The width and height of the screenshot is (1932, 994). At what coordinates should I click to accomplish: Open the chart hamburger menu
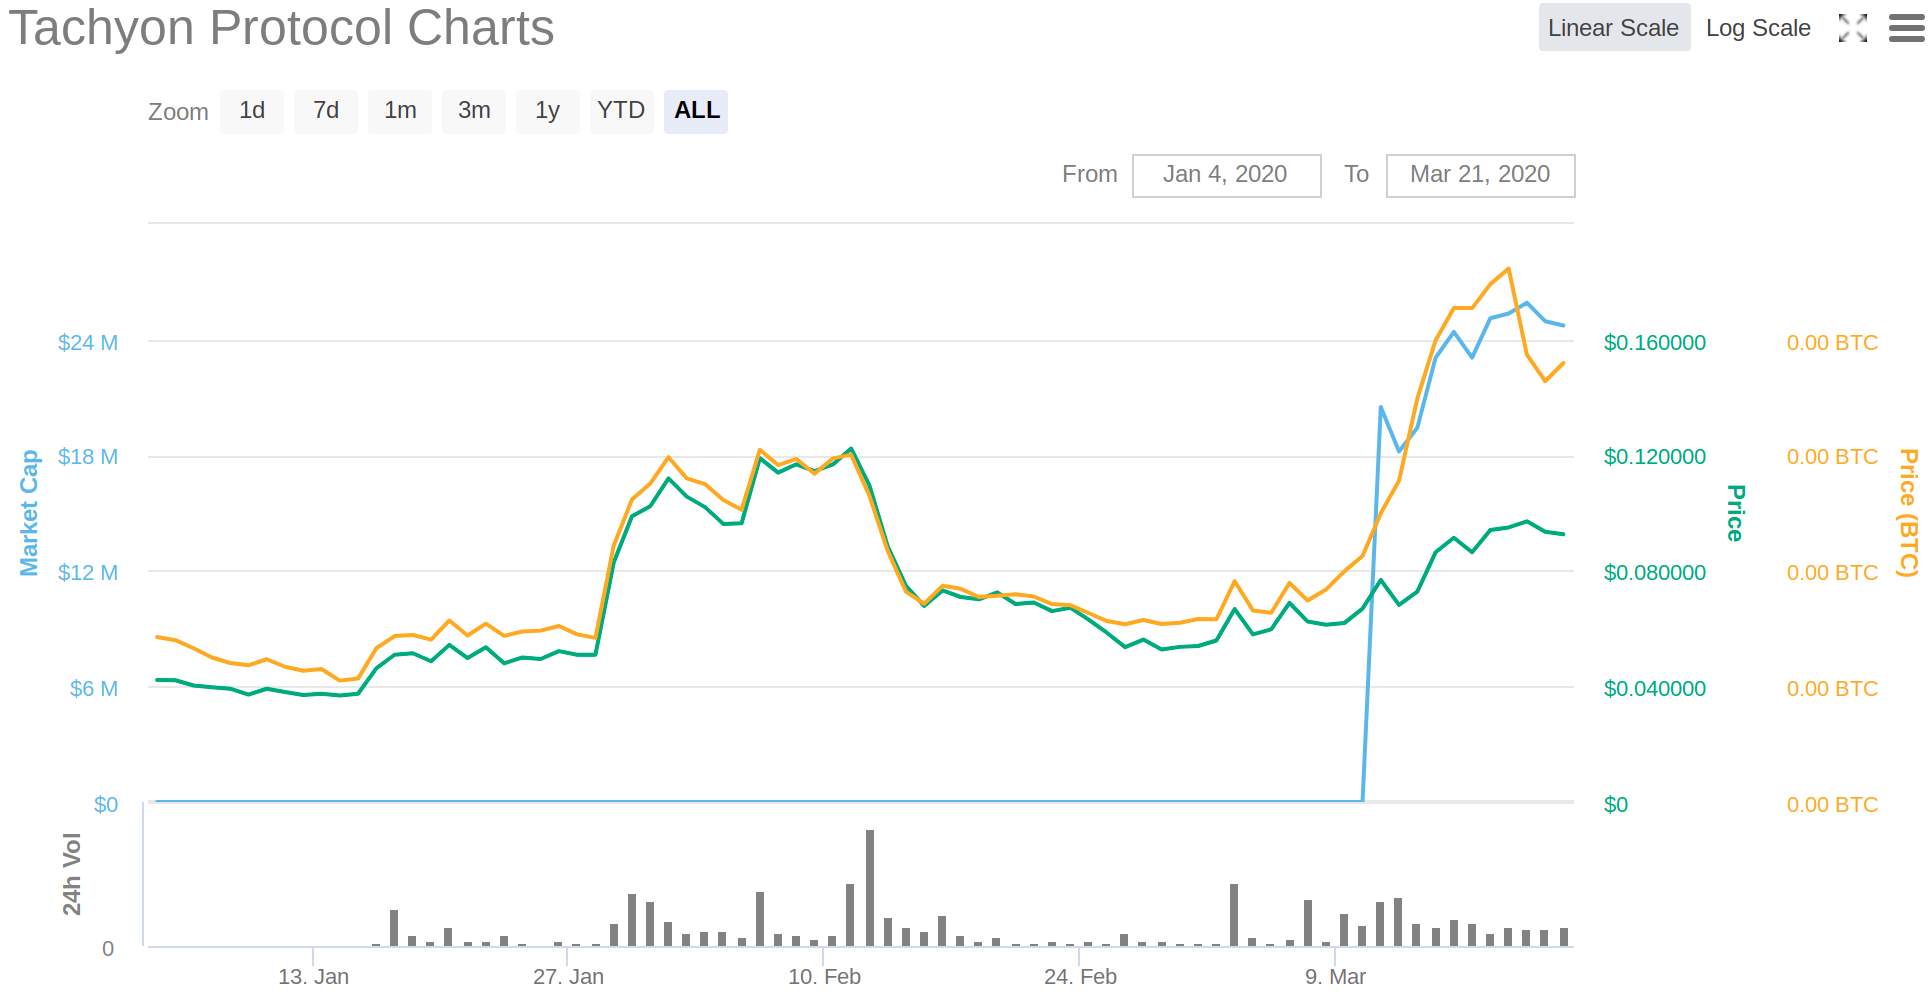(1906, 28)
